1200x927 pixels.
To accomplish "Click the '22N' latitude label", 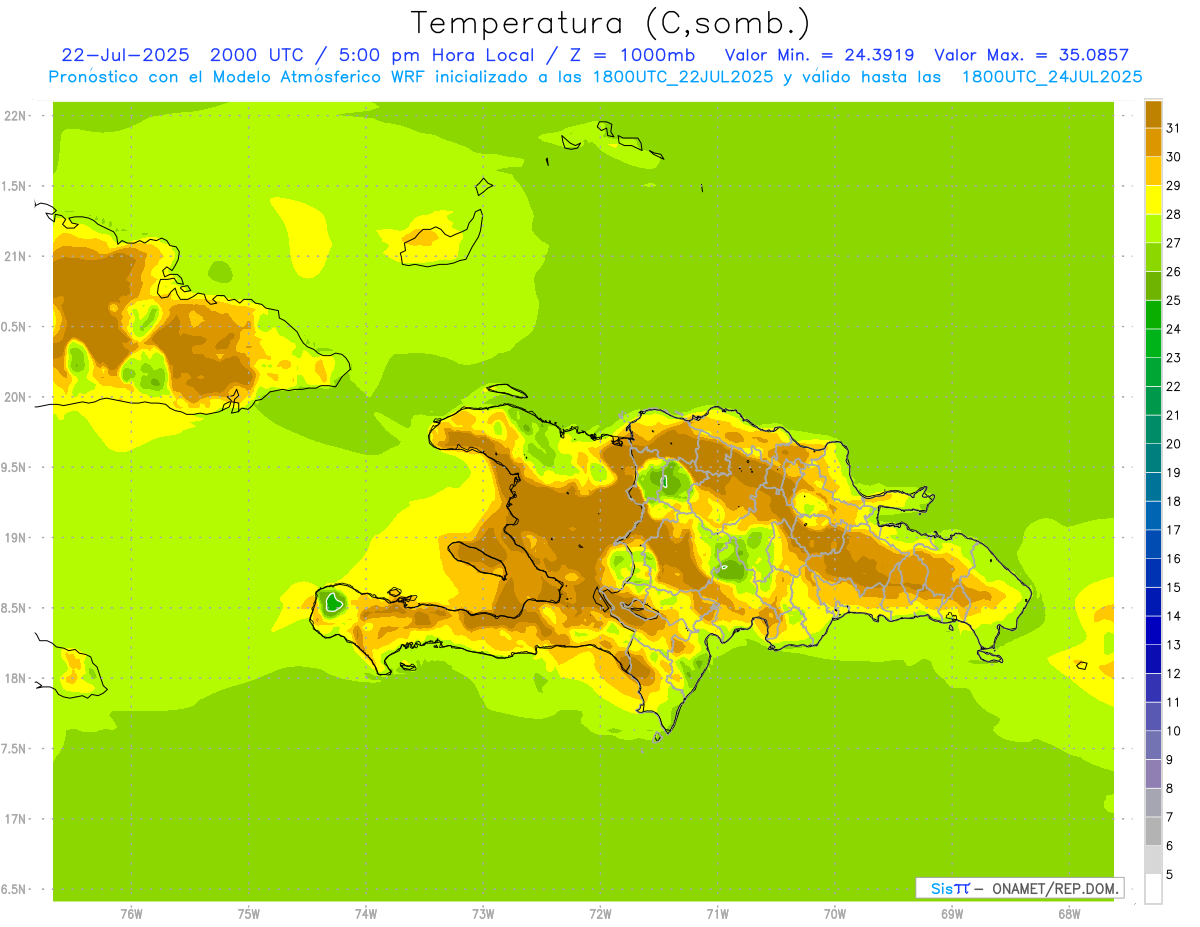I will pos(14,116).
